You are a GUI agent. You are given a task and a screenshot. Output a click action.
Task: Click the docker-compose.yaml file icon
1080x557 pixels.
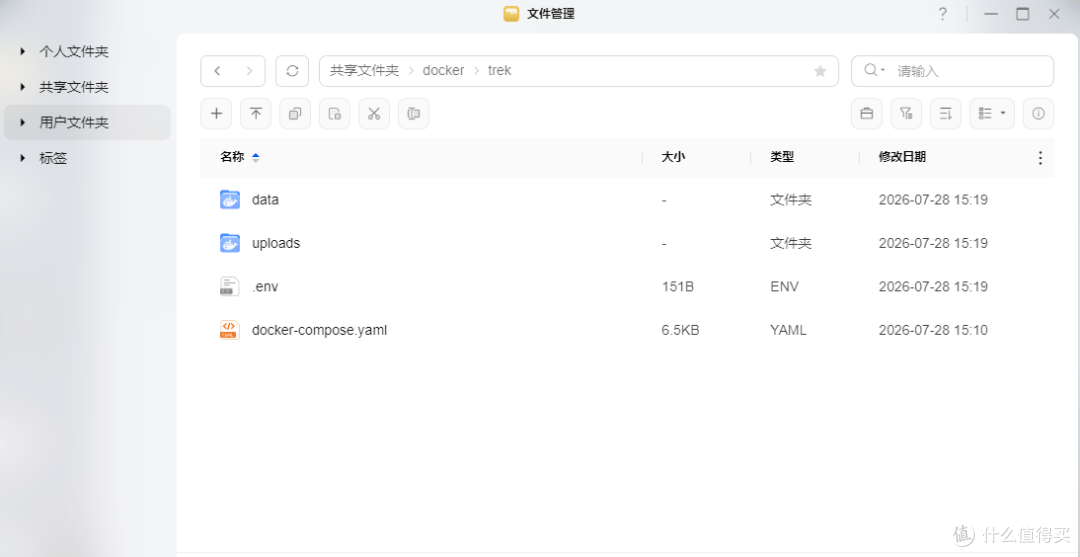click(x=229, y=330)
